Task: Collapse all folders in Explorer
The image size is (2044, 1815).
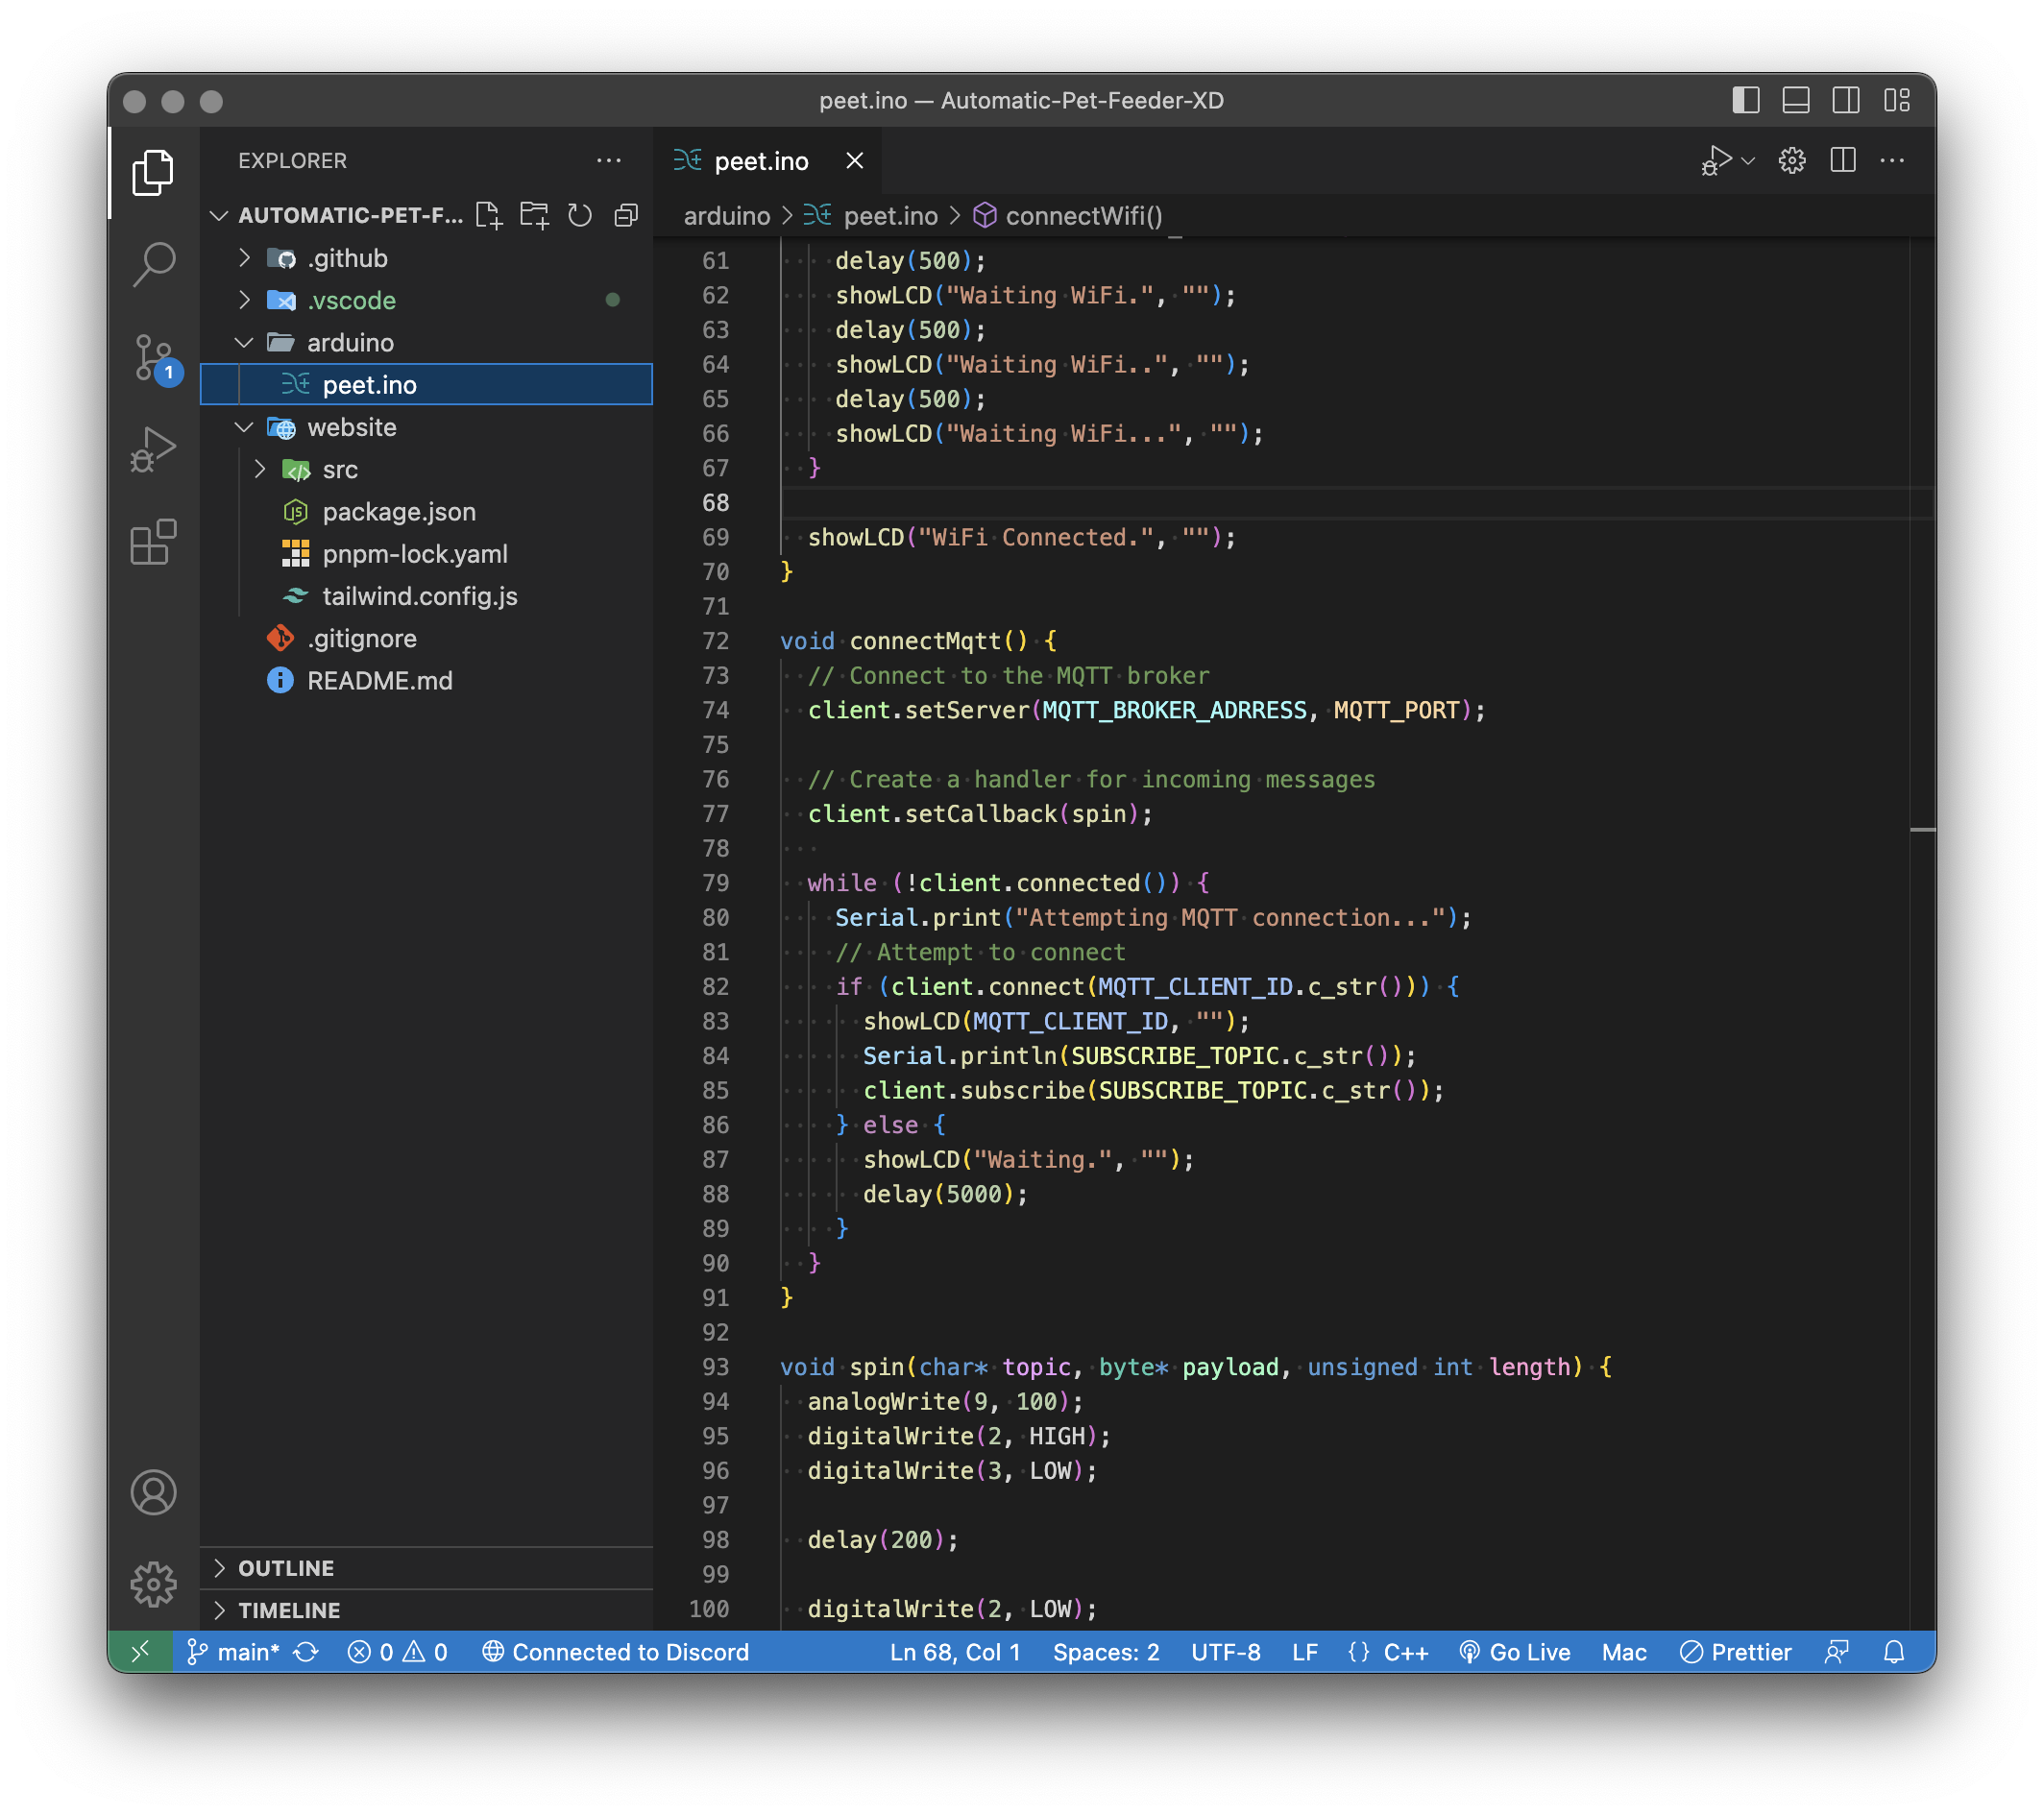Action: click(x=626, y=216)
